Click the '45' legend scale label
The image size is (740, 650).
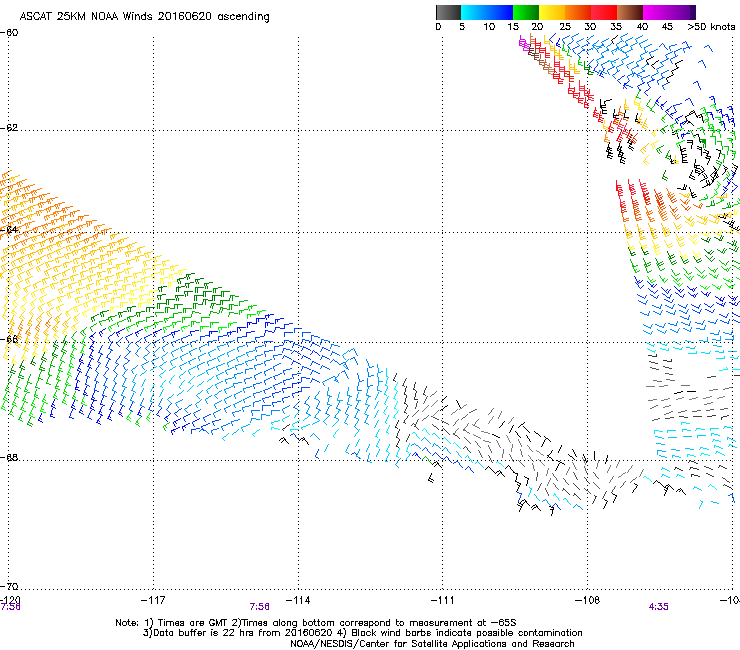tap(667, 27)
